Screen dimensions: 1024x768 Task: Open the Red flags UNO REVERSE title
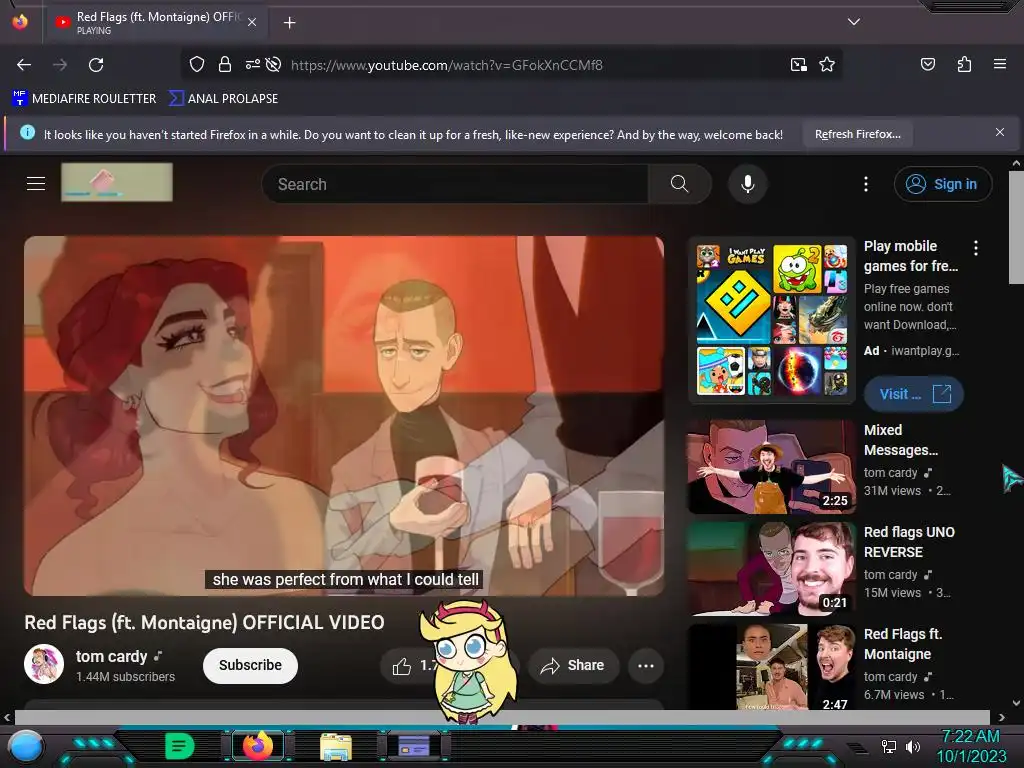pyautogui.click(x=909, y=542)
